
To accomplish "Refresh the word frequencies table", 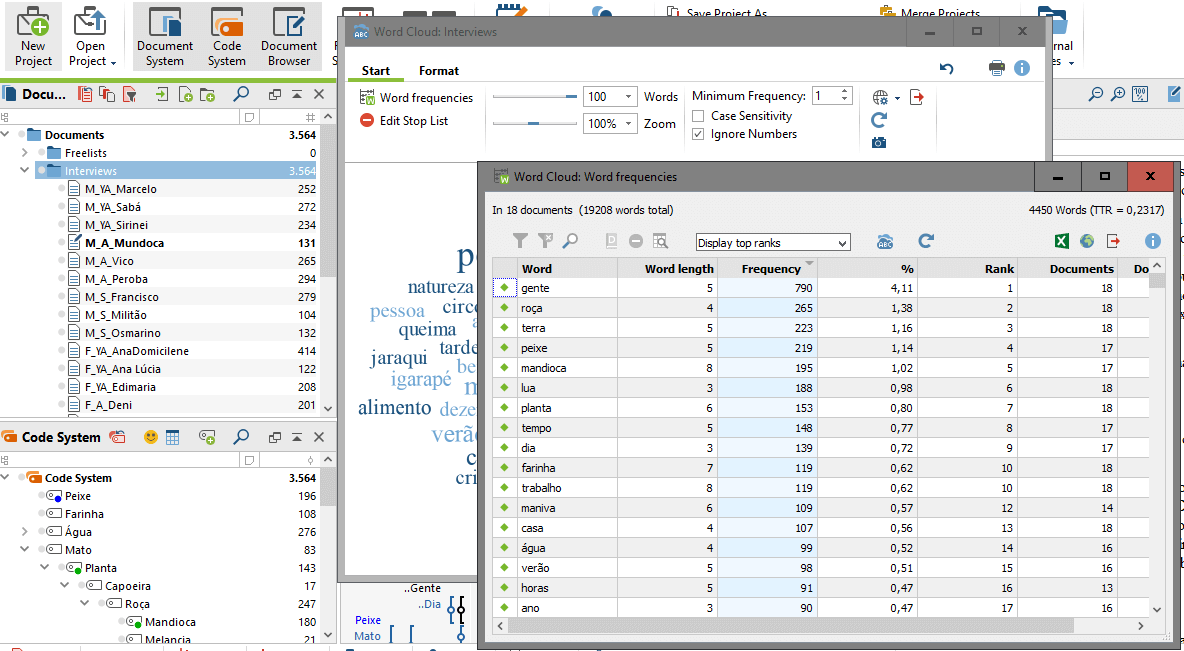I will click(x=926, y=241).
